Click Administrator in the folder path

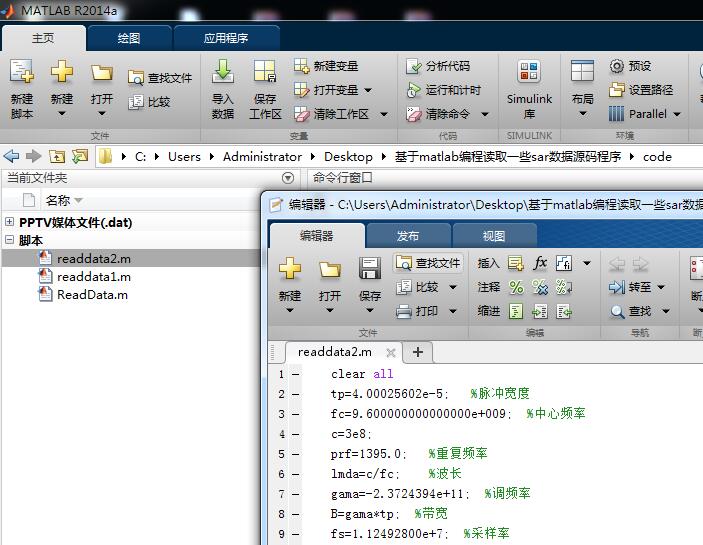(x=262, y=157)
